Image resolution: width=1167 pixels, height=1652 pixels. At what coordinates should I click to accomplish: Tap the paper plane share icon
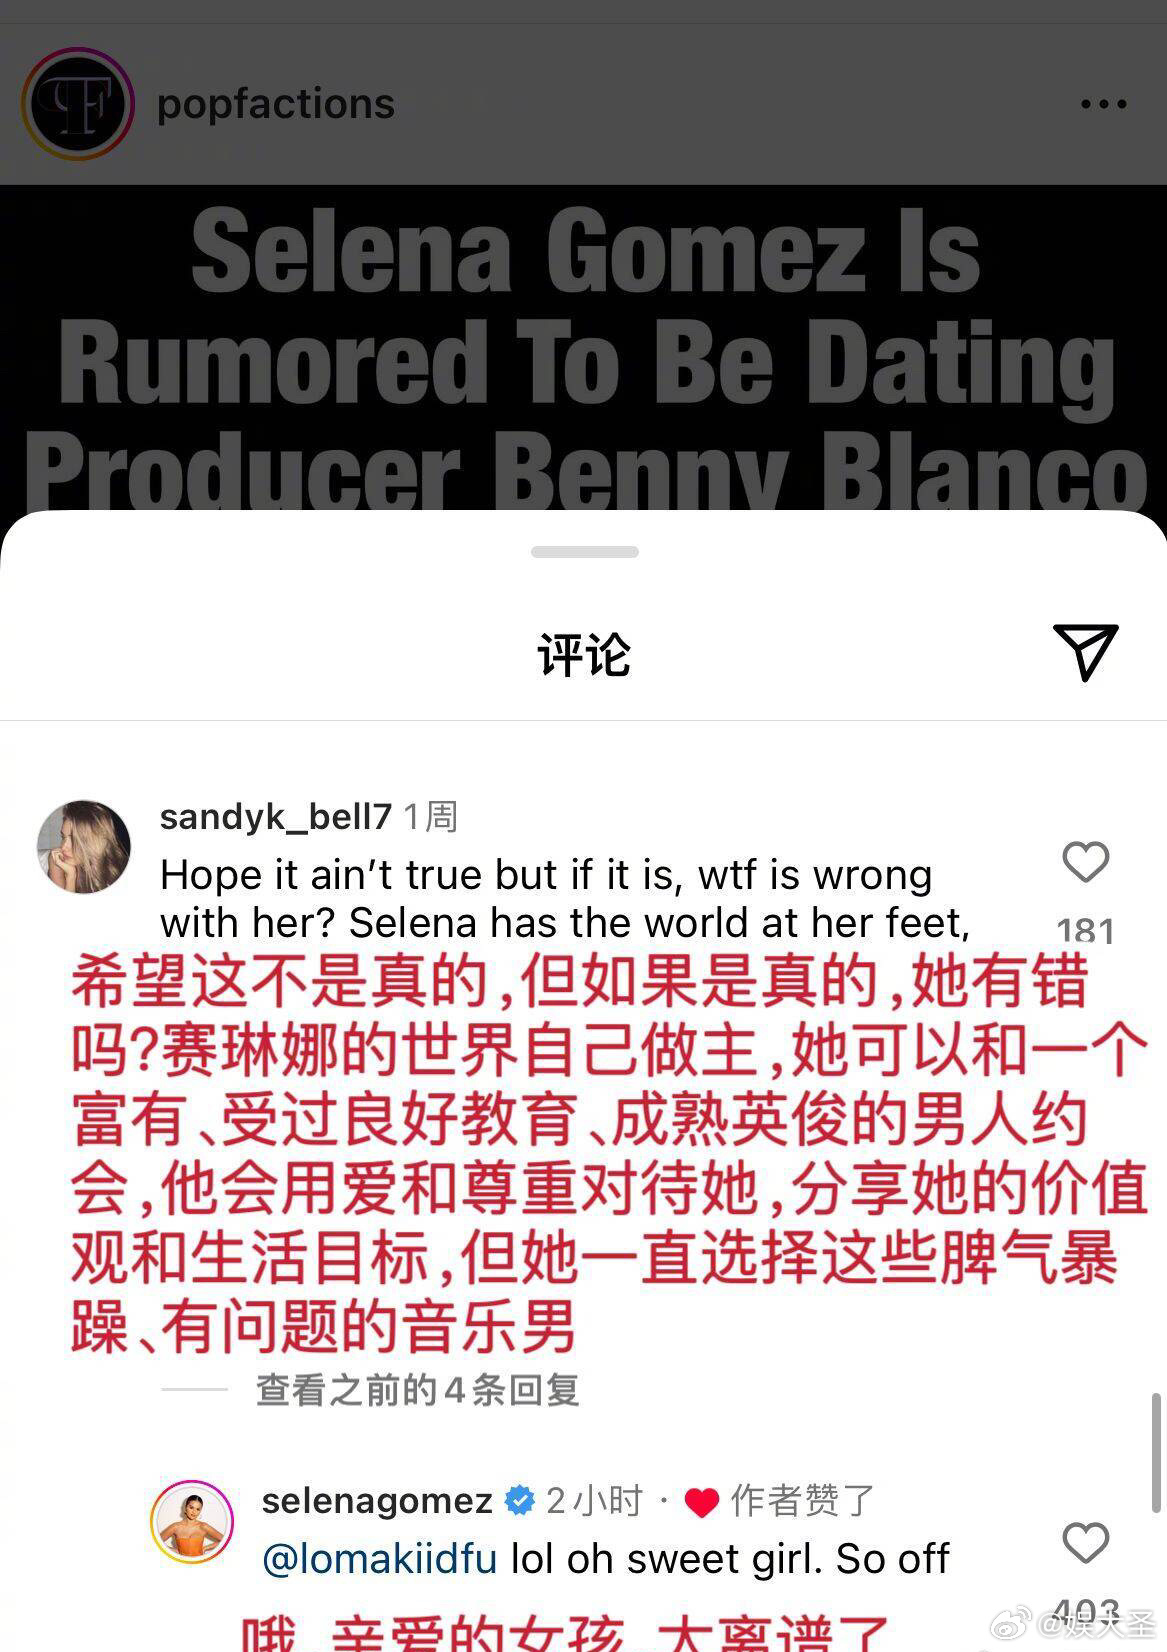click(1084, 651)
